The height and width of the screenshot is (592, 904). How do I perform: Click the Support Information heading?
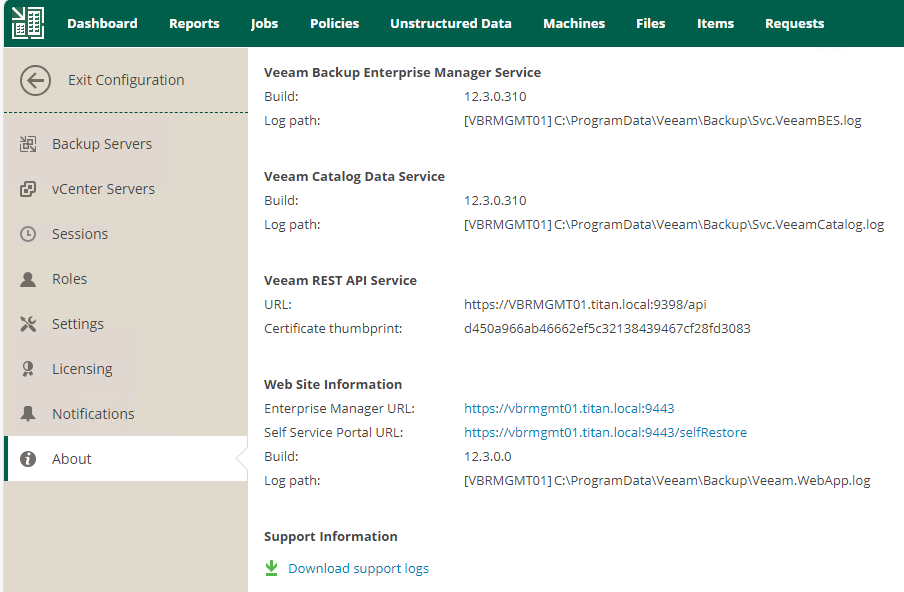point(330,537)
